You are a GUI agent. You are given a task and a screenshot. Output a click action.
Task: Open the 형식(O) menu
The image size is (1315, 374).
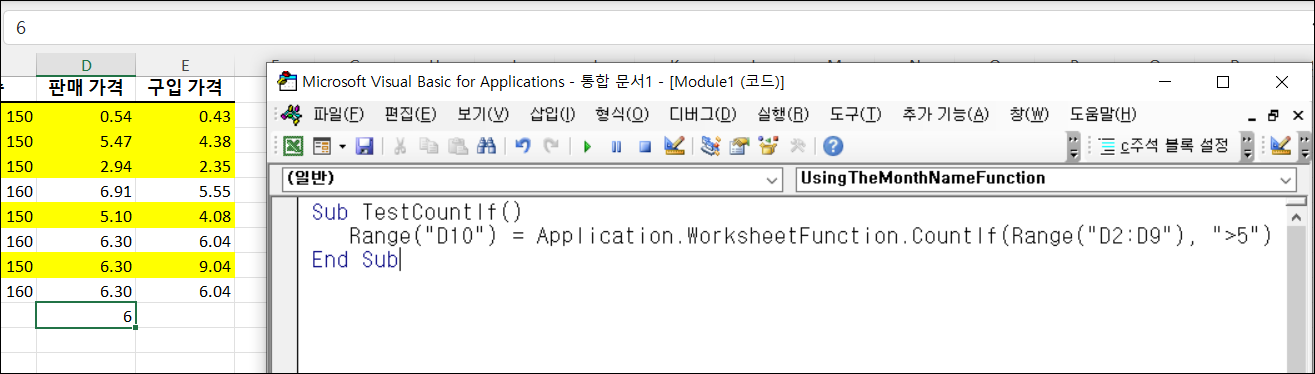[622, 114]
